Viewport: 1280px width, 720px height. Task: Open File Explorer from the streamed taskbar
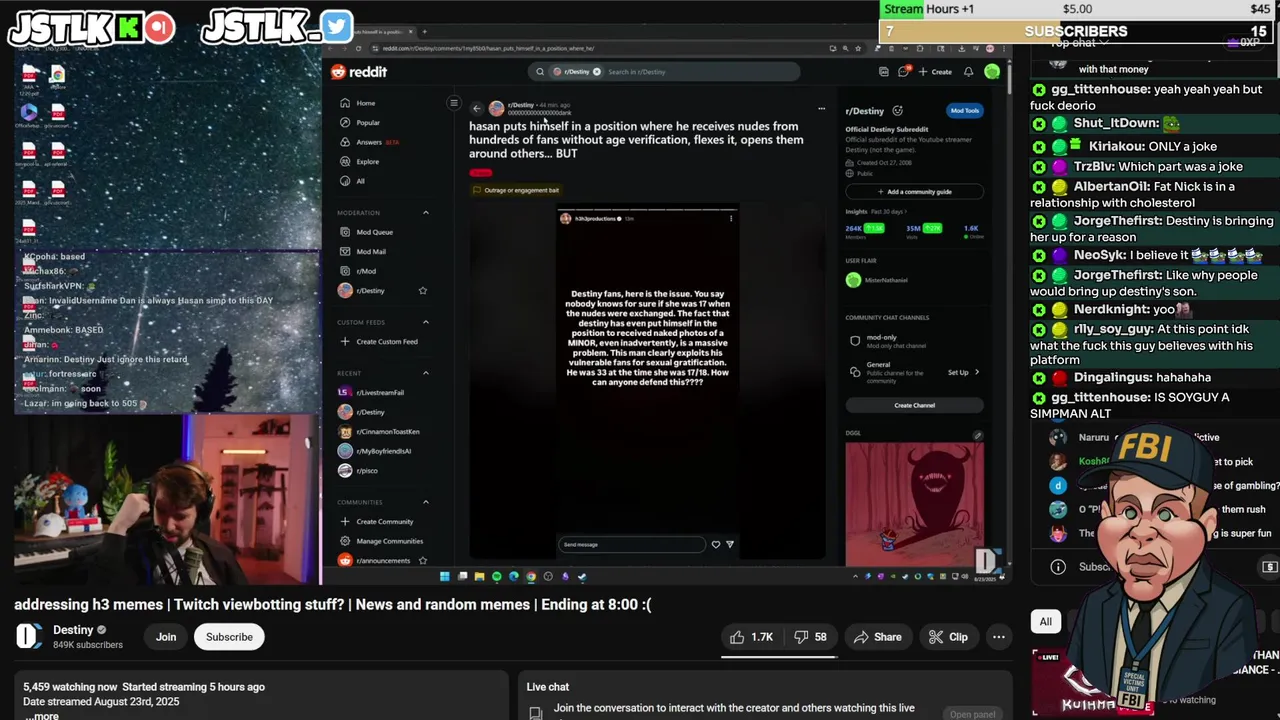coord(479,576)
